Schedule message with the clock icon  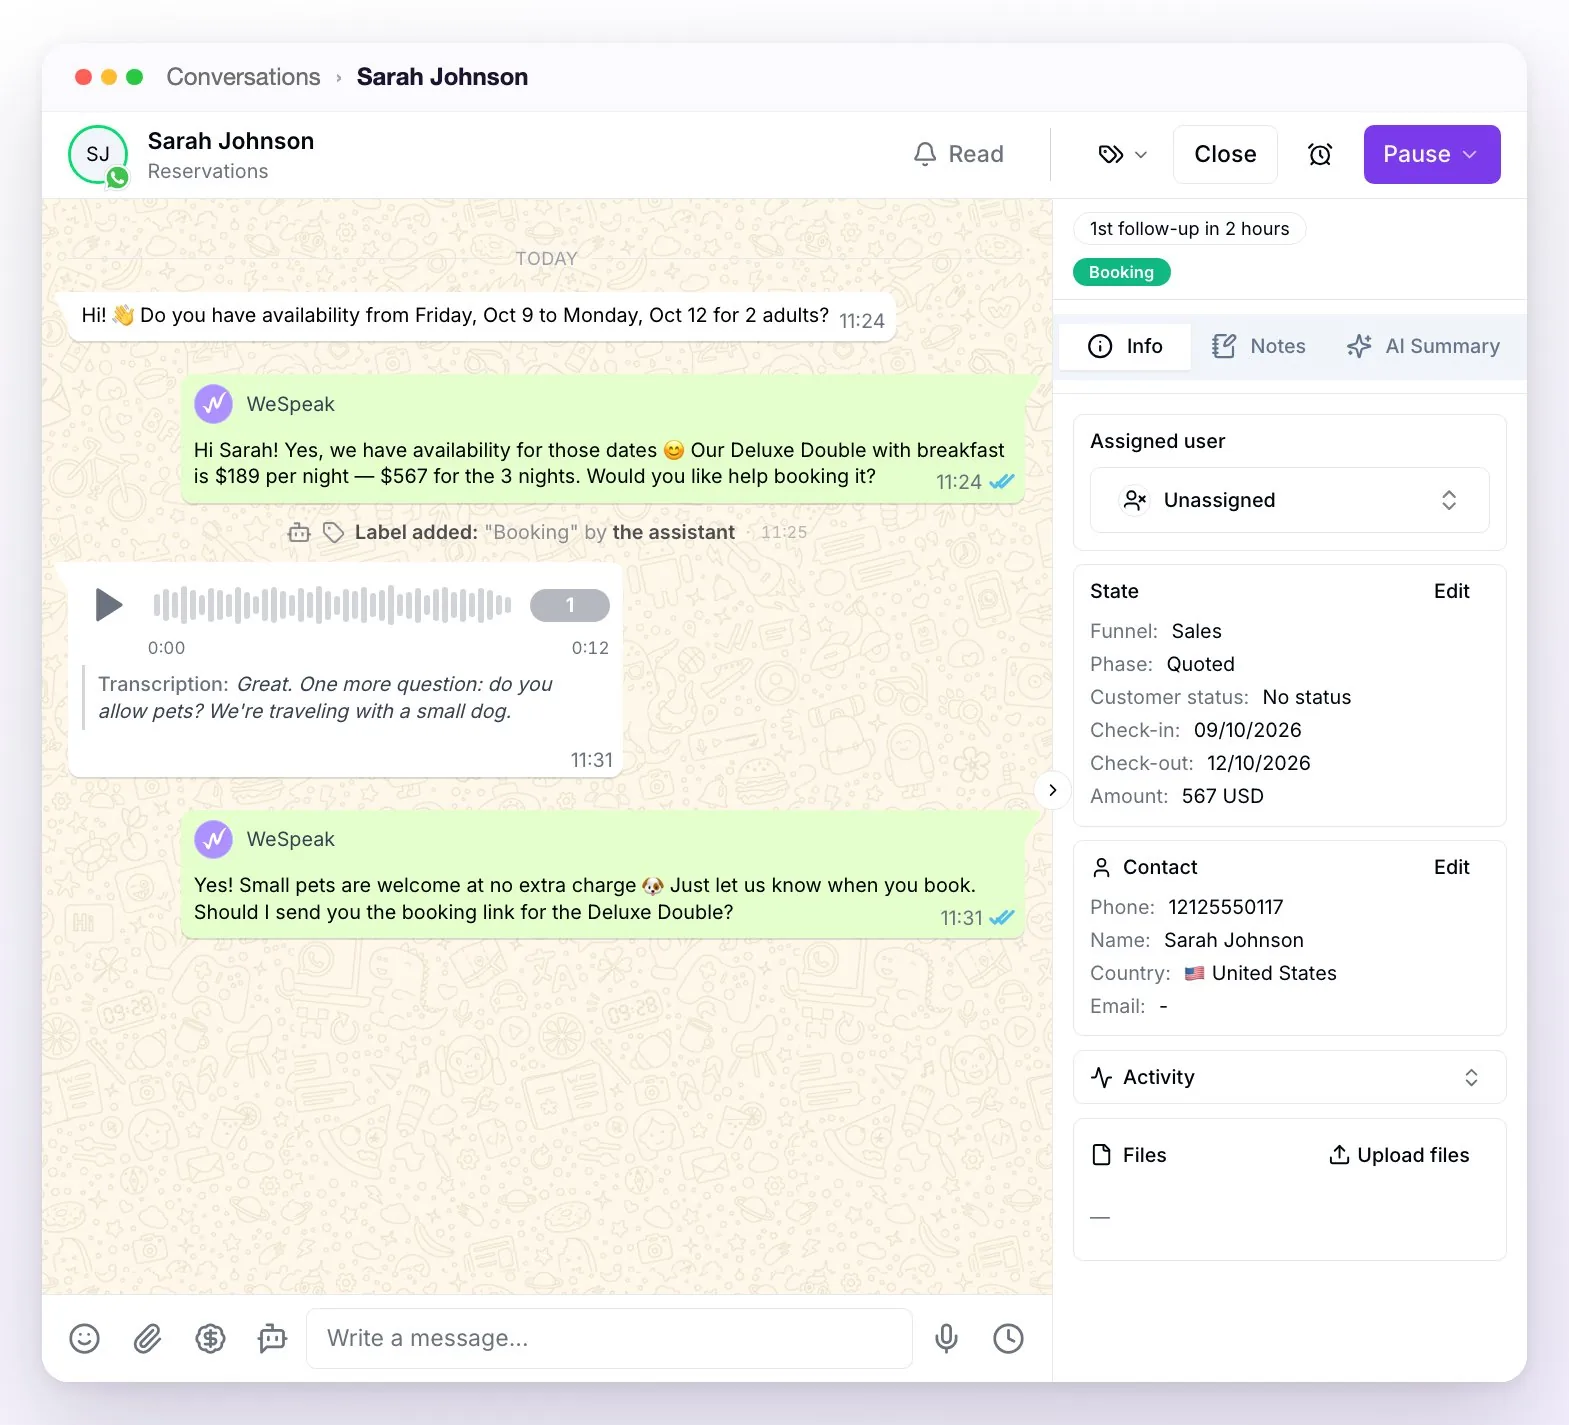click(1008, 1338)
